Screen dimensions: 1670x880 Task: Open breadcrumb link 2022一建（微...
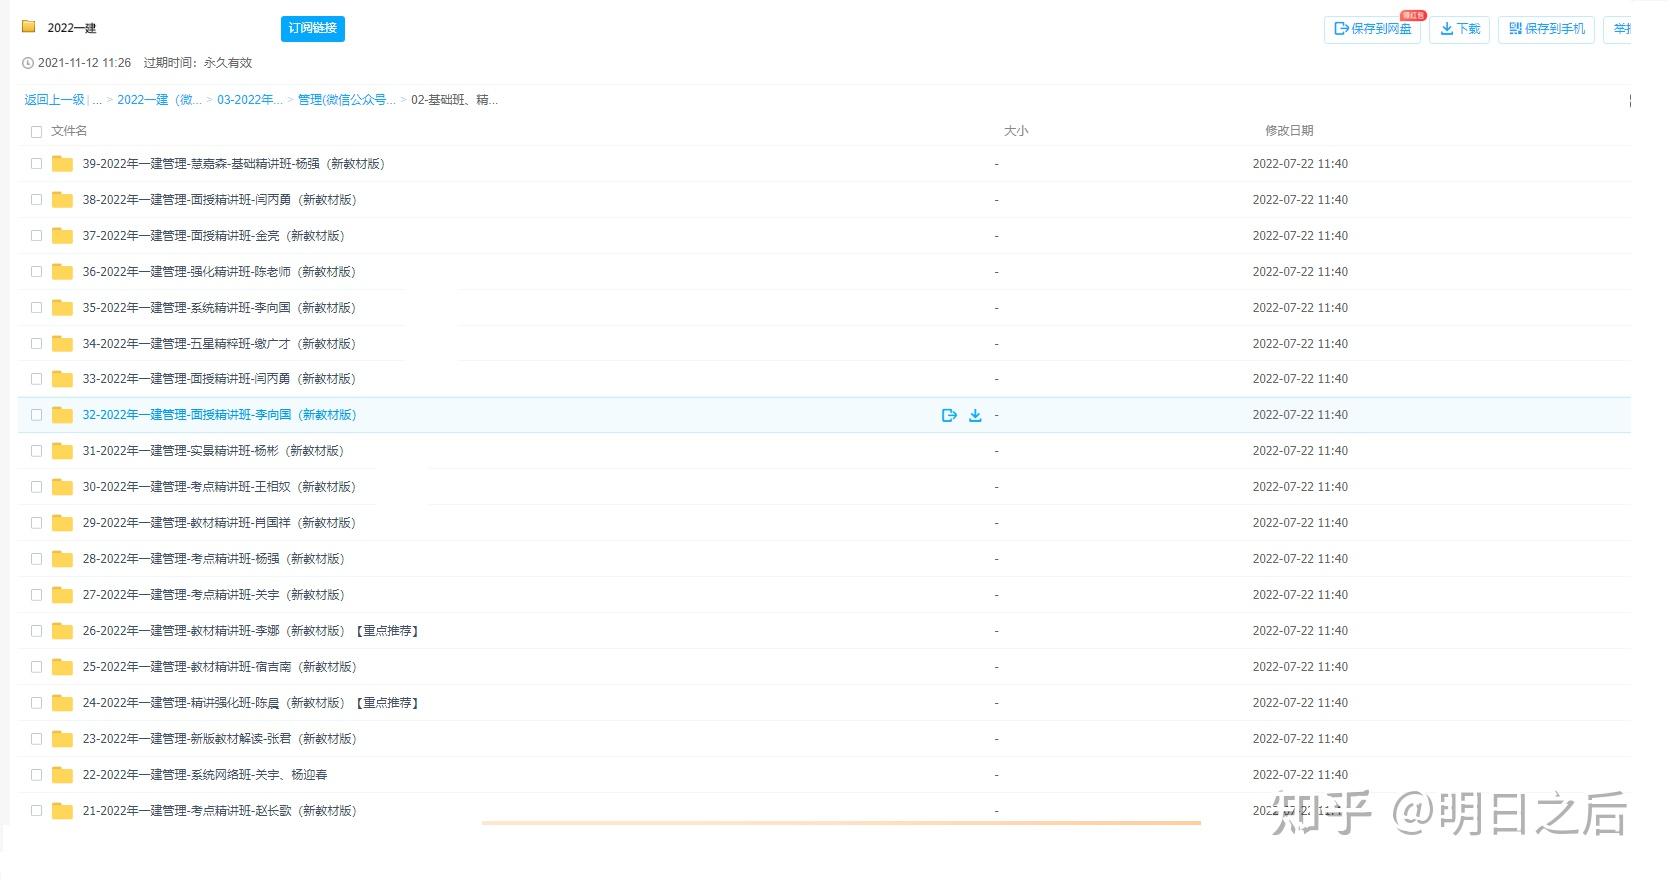click(x=160, y=100)
